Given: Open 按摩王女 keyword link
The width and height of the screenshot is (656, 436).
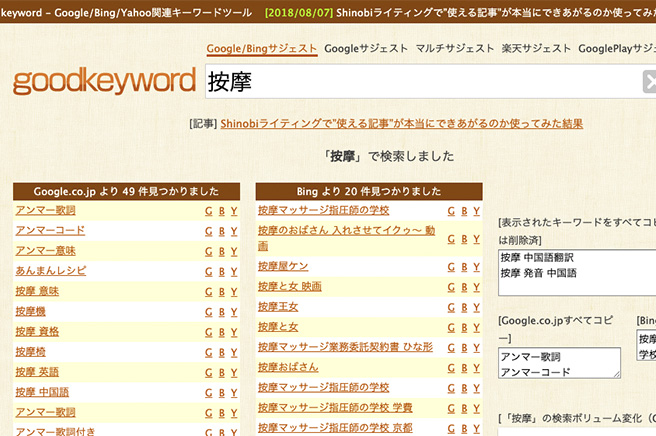Looking at the screenshot, I should click(278, 307).
